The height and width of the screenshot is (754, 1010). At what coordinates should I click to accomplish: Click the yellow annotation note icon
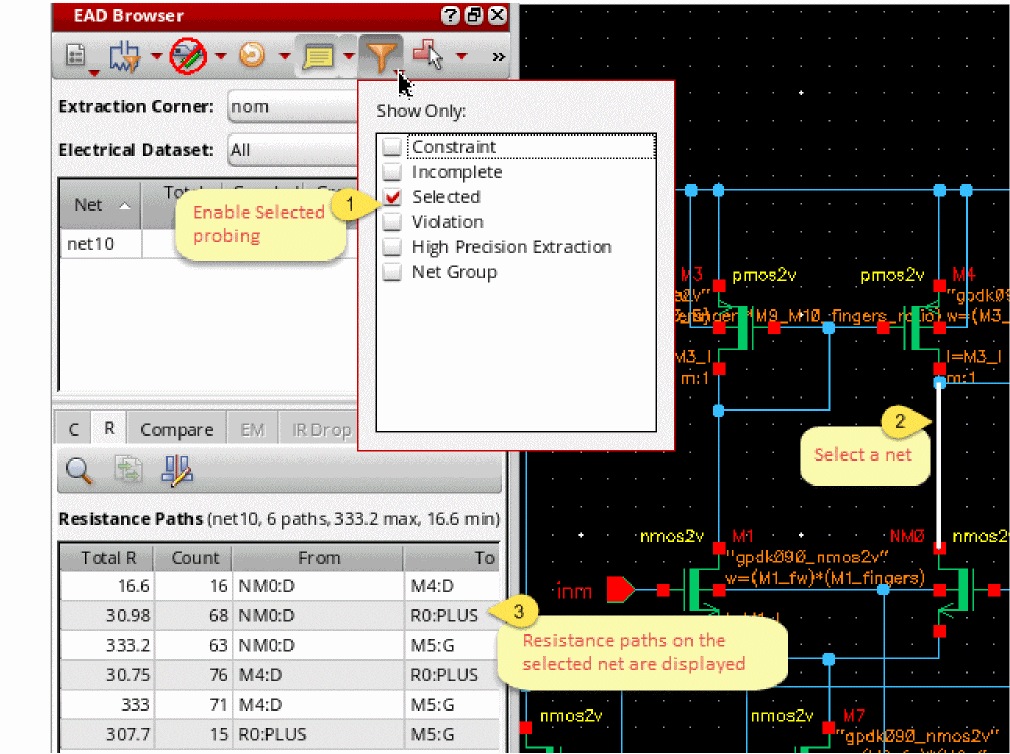[x=318, y=57]
